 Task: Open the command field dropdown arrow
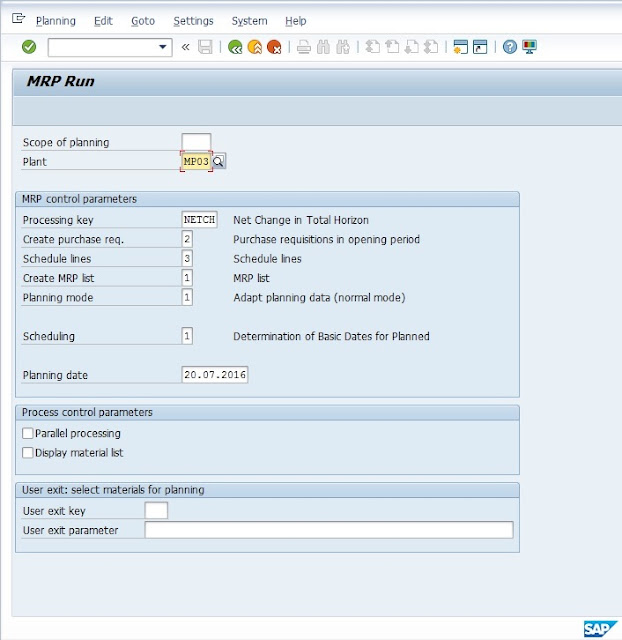tap(162, 47)
